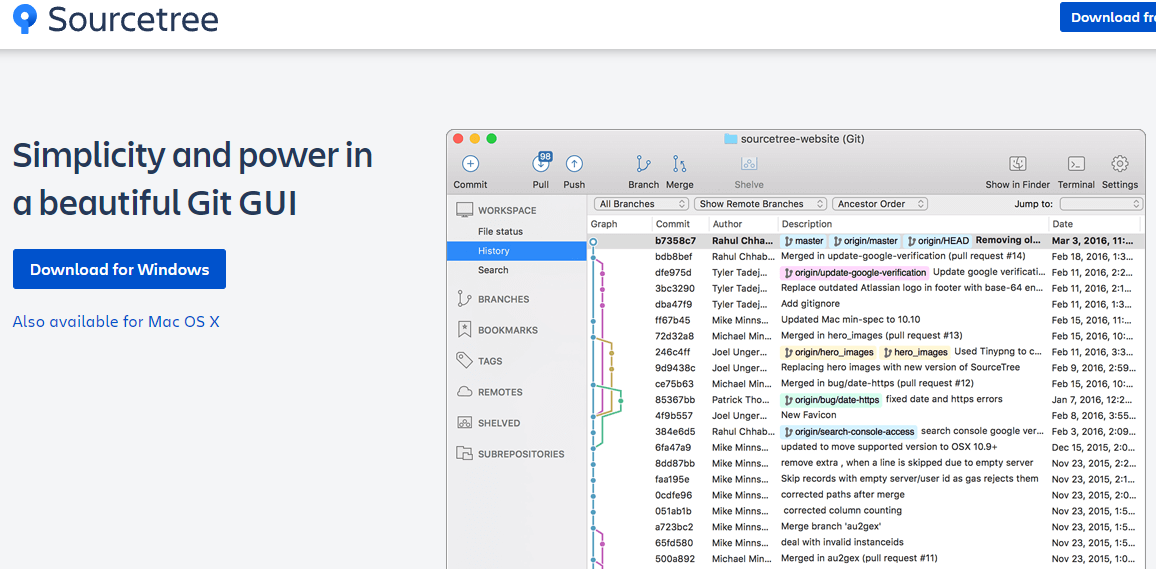Select commit 500a892 row
1156x577 pixels.
click(867, 558)
